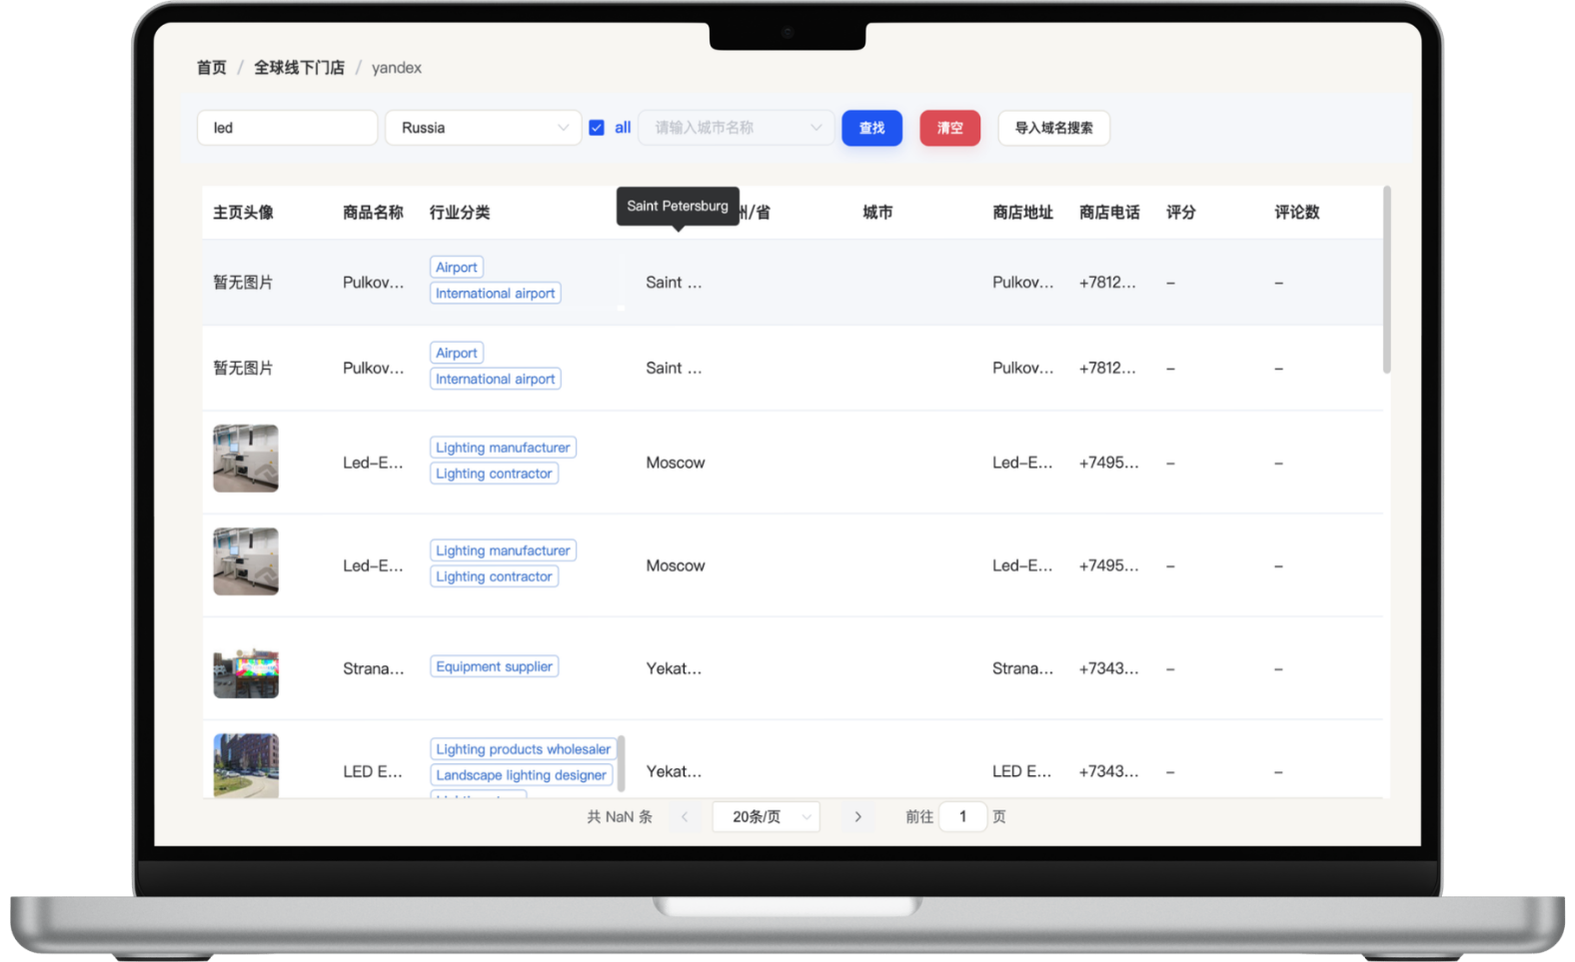This screenshot has height=962, width=1575.
Task: Click the 'Equipment supplier' tag
Action: [494, 667]
